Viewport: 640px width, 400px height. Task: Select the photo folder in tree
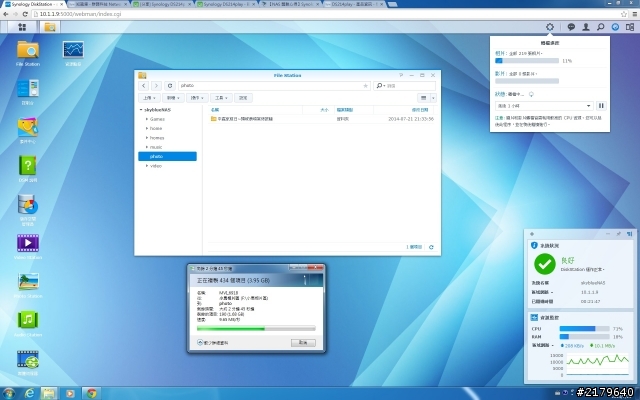tap(167, 156)
